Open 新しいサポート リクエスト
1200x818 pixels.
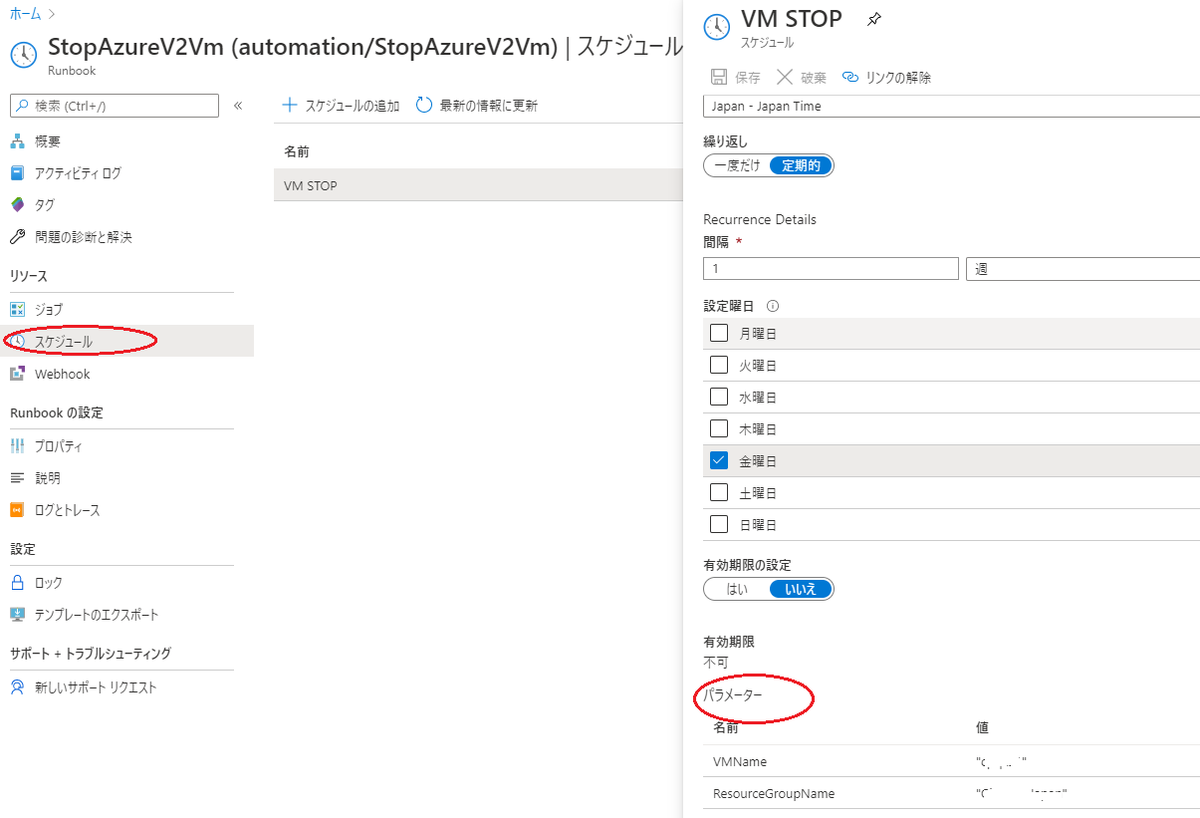tap(95, 687)
